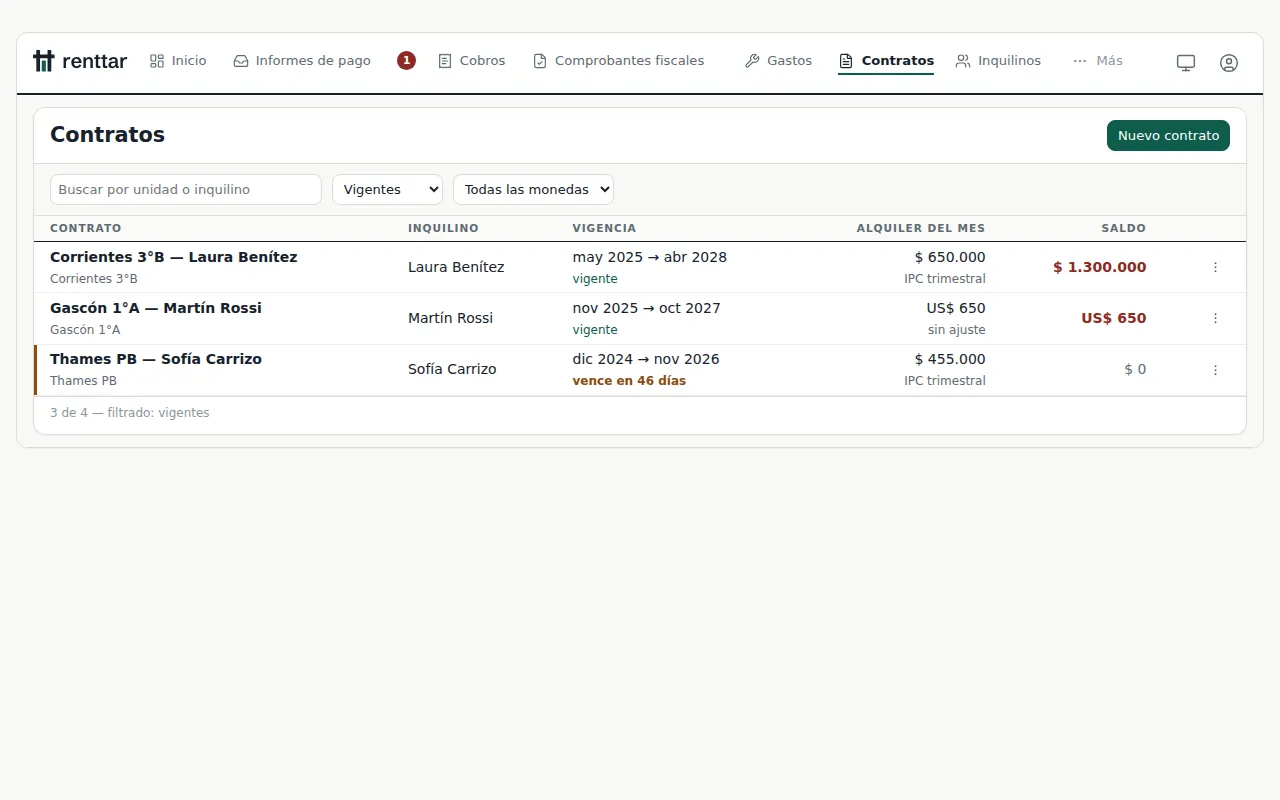Go to Gastos section
This screenshot has height=800, width=1280.
coord(778,61)
